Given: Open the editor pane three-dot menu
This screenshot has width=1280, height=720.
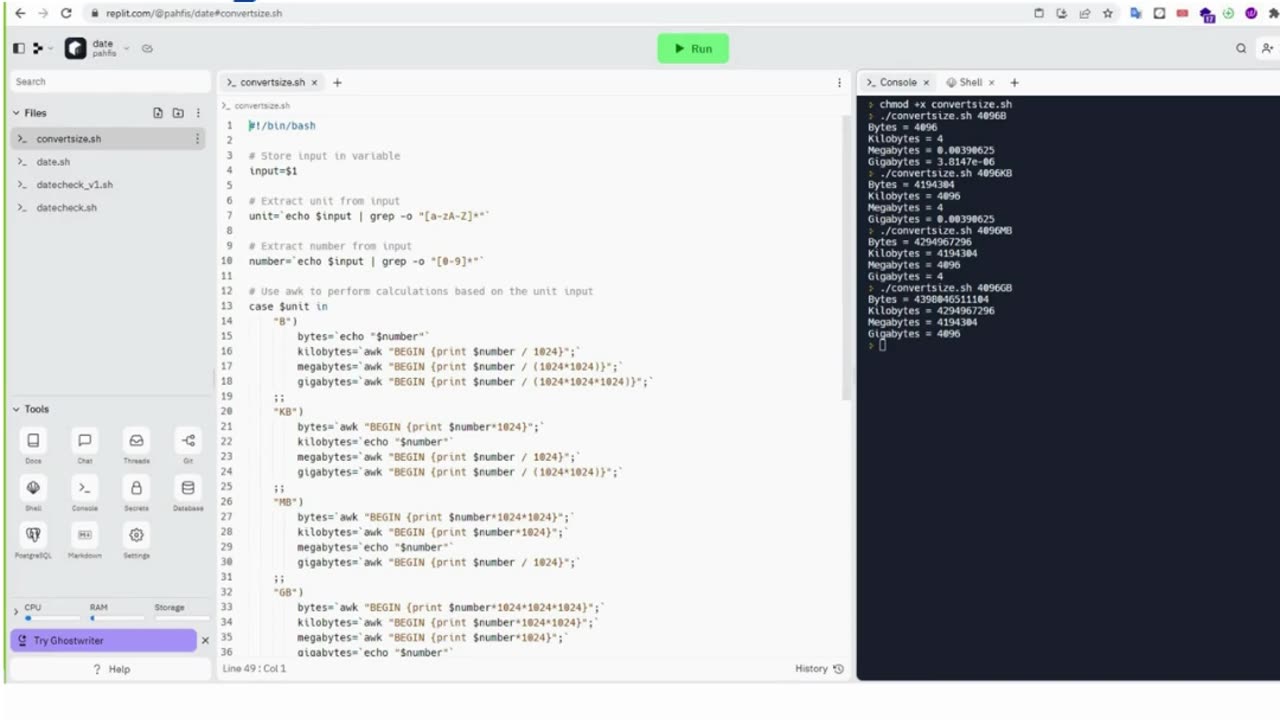Looking at the screenshot, I should pyautogui.click(x=839, y=82).
